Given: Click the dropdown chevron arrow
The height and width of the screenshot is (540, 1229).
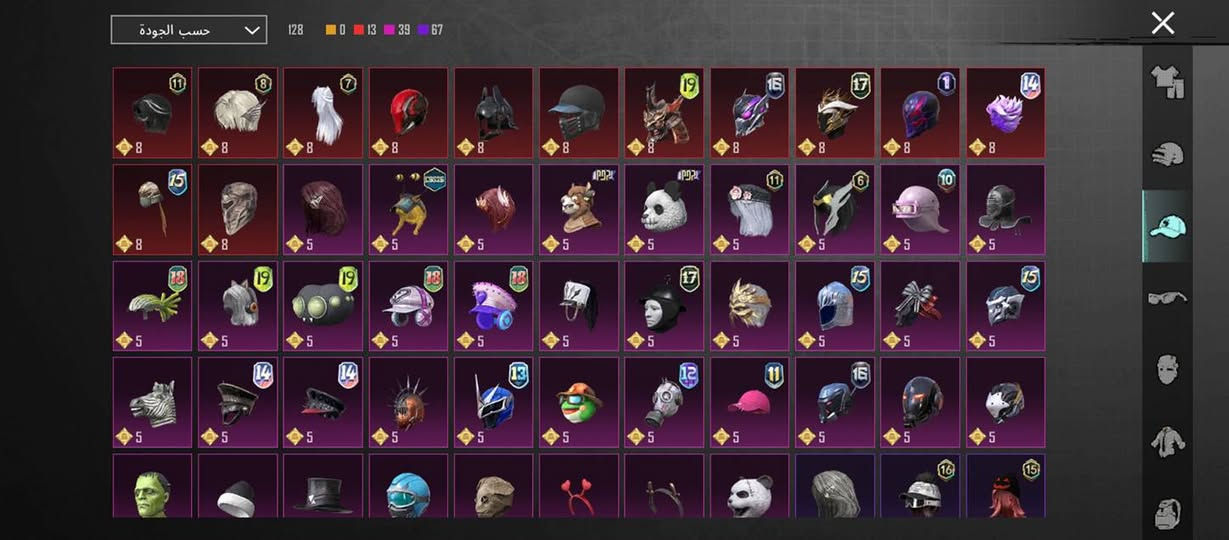Looking at the screenshot, I should (x=252, y=30).
